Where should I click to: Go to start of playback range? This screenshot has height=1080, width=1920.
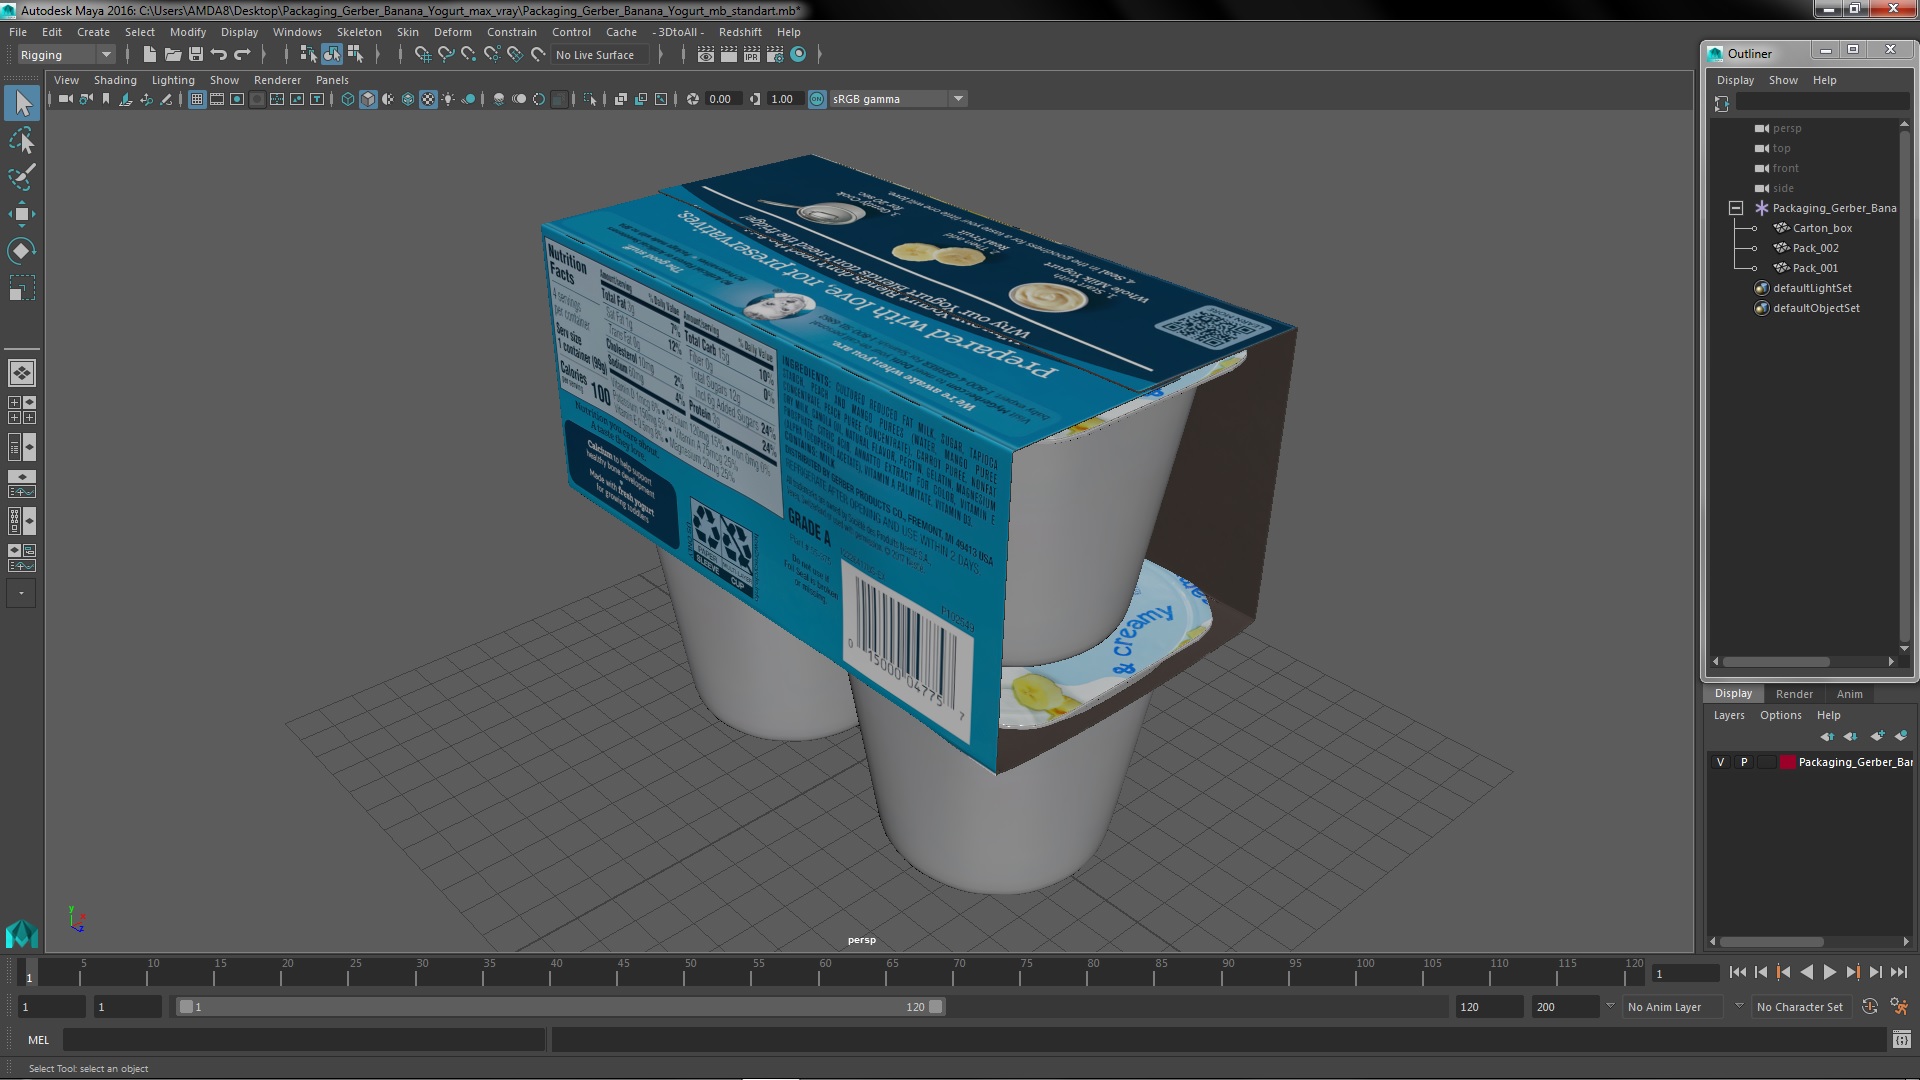tap(1737, 972)
